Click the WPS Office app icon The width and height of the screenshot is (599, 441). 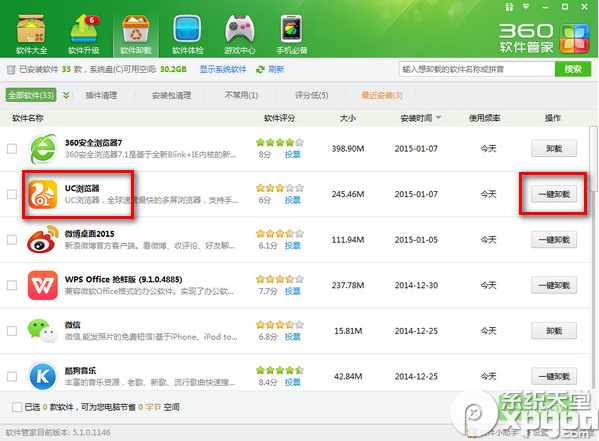click(x=43, y=285)
